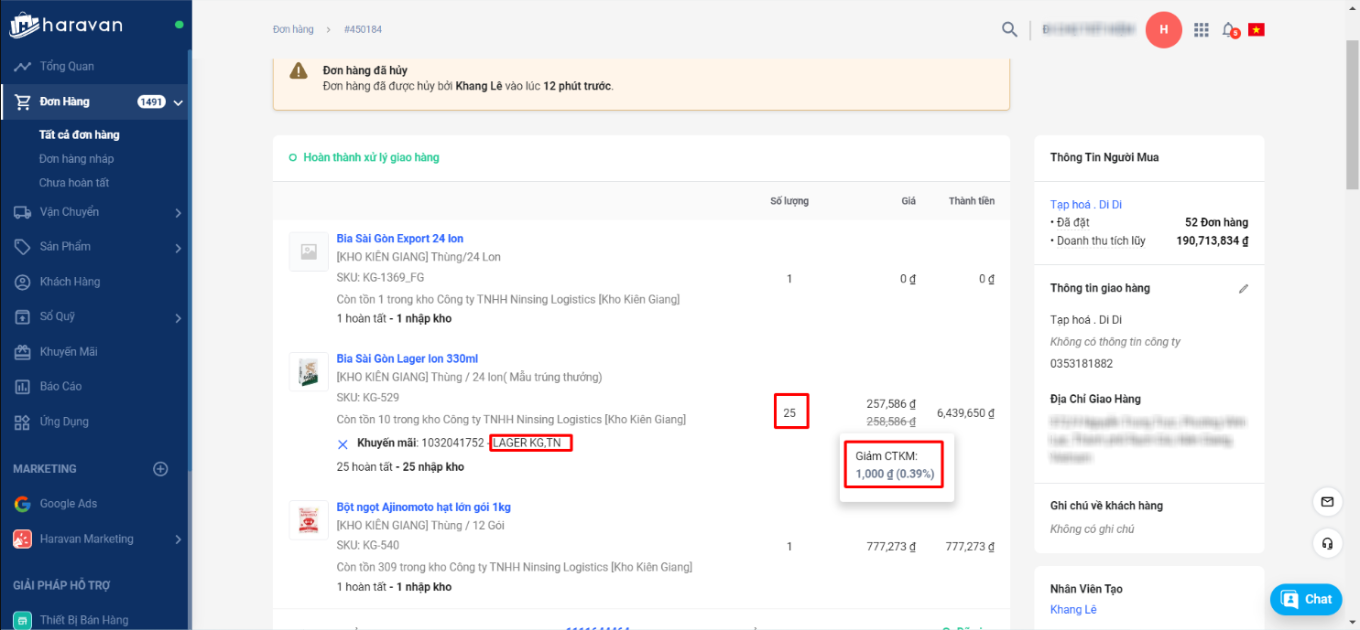Screen dimensions: 1360x630
Task: Open the apps grid icon
Action: pos(1201,30)
